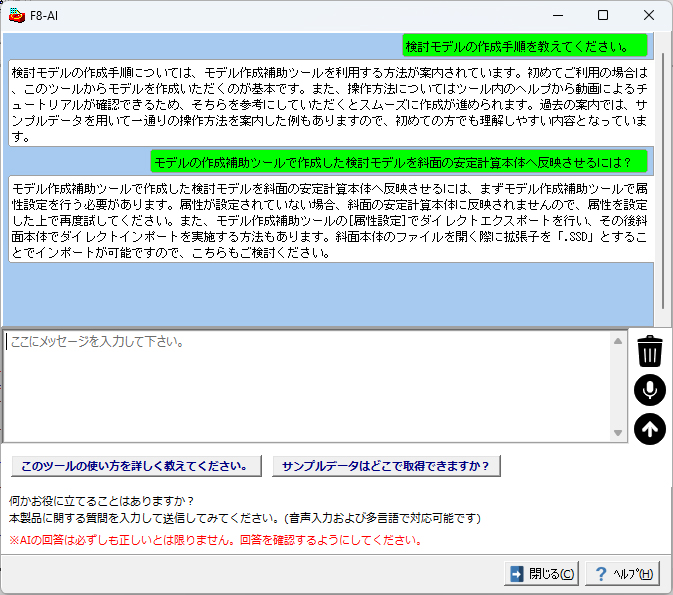This screenshot has width=673, height=595.
Task: Choose 'このツールの使い方を詳しく教えてください。' suggestion
Action: click(134, 466)
